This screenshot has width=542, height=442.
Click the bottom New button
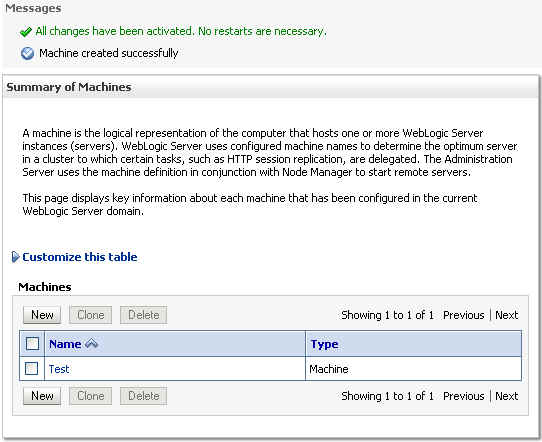click(42, 396)
